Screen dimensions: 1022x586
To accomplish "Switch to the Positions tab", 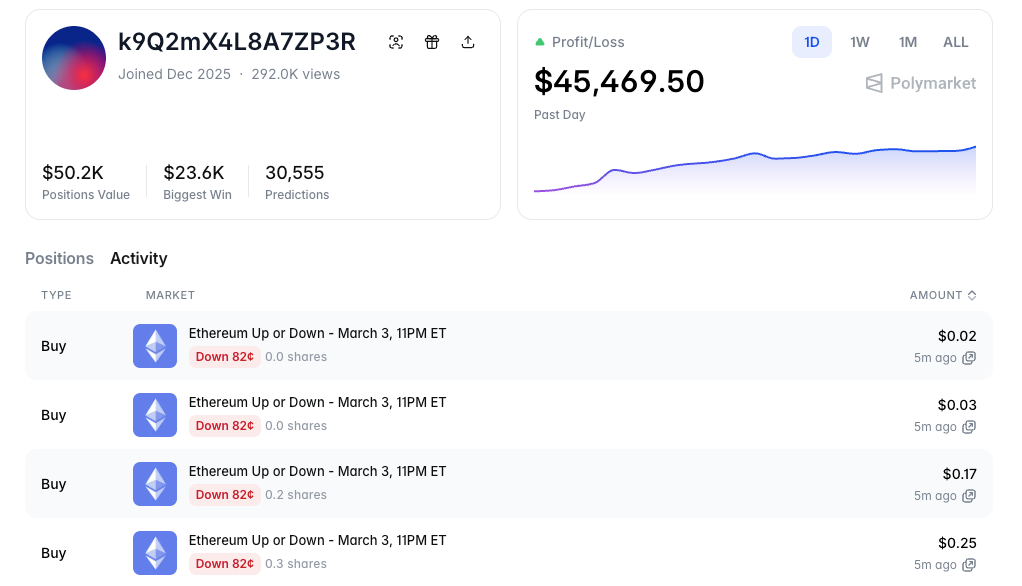I will click(59, 258).
